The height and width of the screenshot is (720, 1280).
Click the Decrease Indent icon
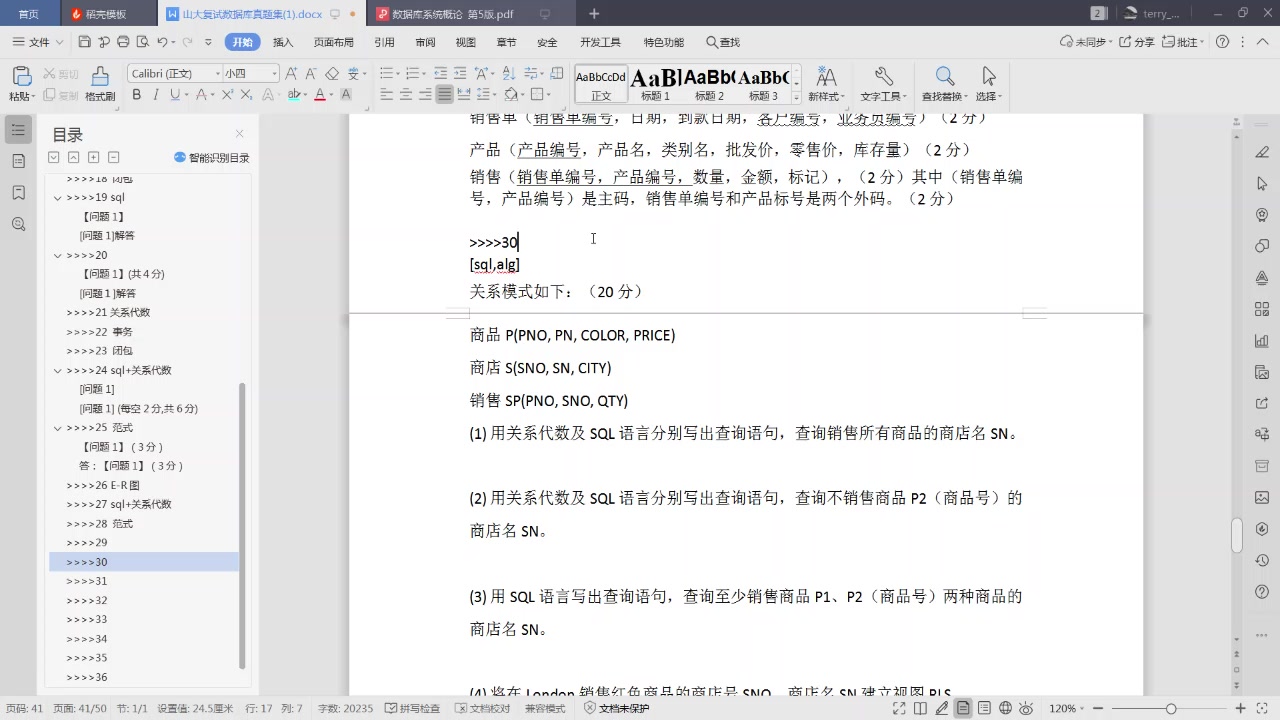point(439,74)
